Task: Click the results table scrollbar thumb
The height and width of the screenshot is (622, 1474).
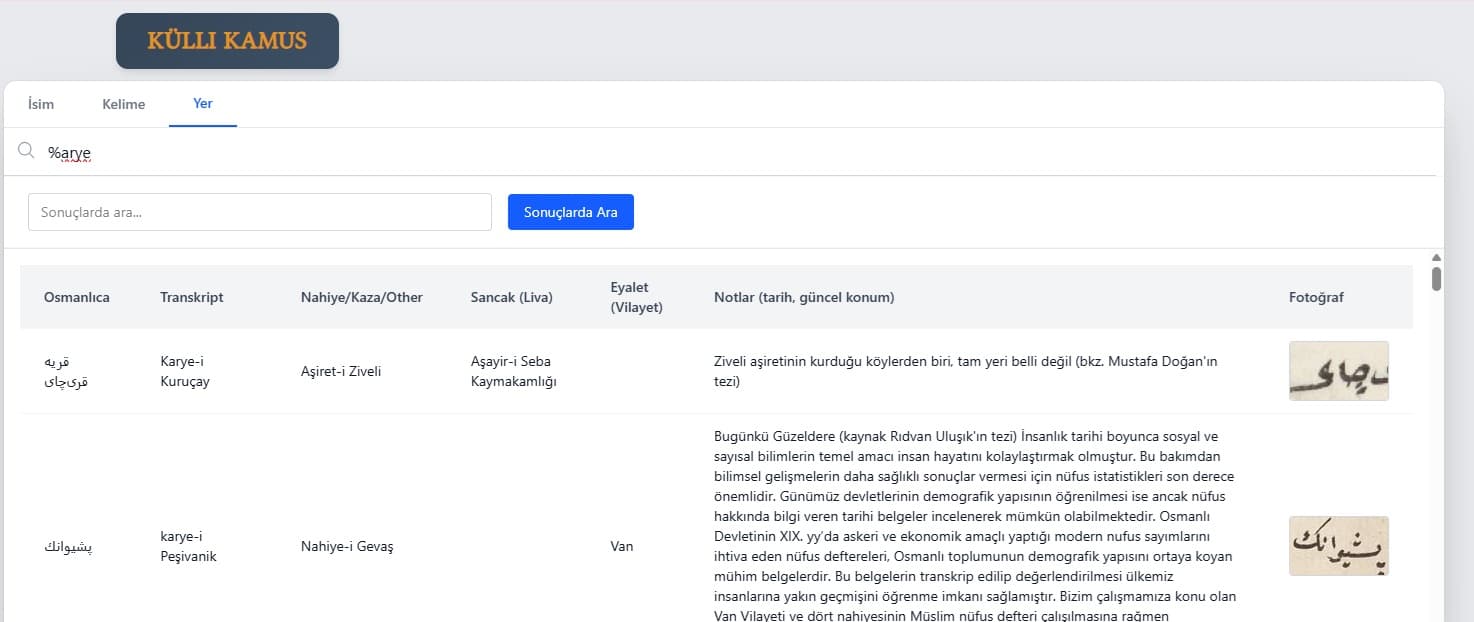Action: point(1437,278)
